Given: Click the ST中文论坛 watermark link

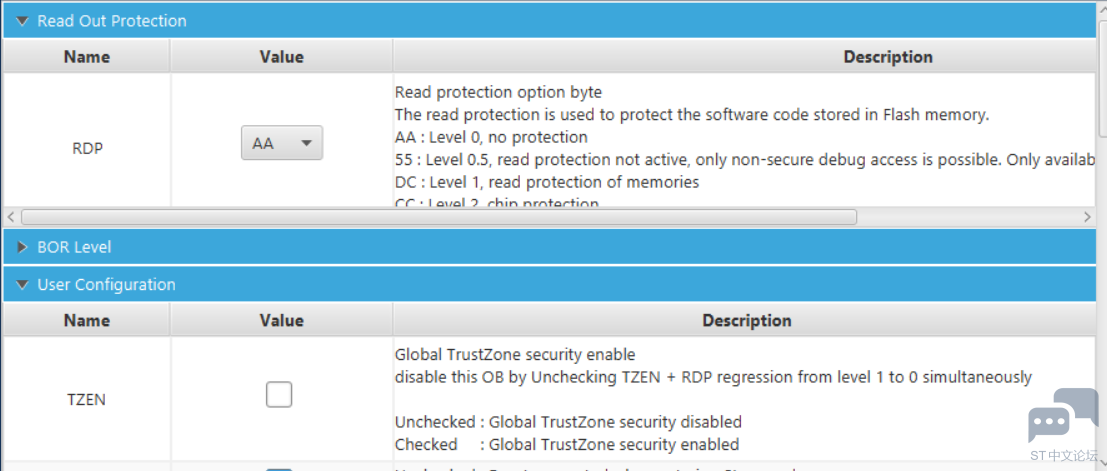Looking at the screenshot, I should pos(1063,455).
